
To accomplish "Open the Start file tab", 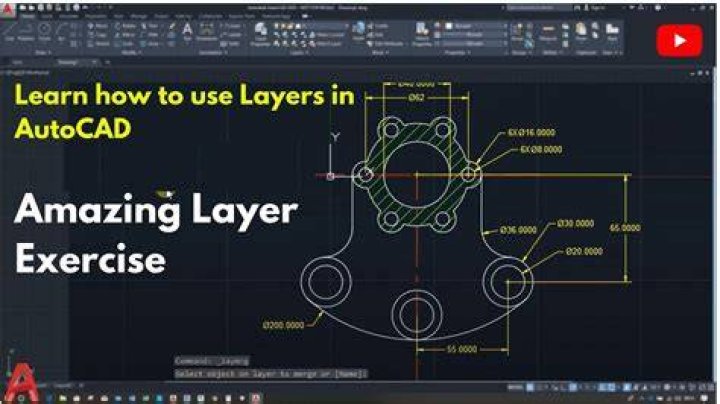I will click(x=17, y=62).
